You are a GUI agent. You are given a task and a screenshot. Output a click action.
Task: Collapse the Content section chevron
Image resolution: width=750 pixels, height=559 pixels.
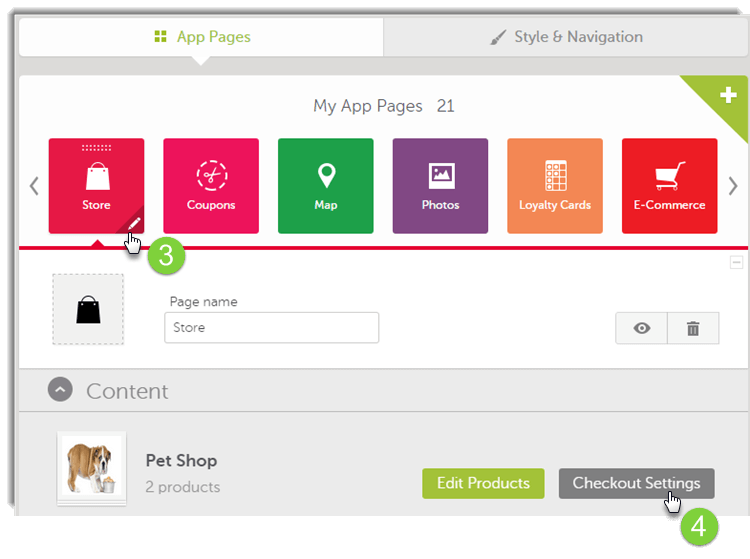click(60, 391)
